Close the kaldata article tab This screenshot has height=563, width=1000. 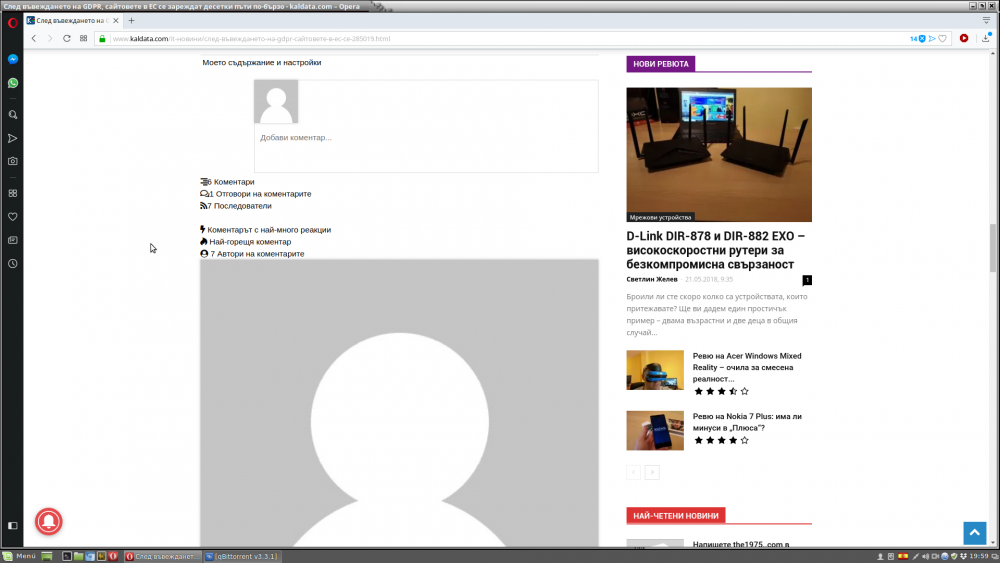tap(115, 20)
